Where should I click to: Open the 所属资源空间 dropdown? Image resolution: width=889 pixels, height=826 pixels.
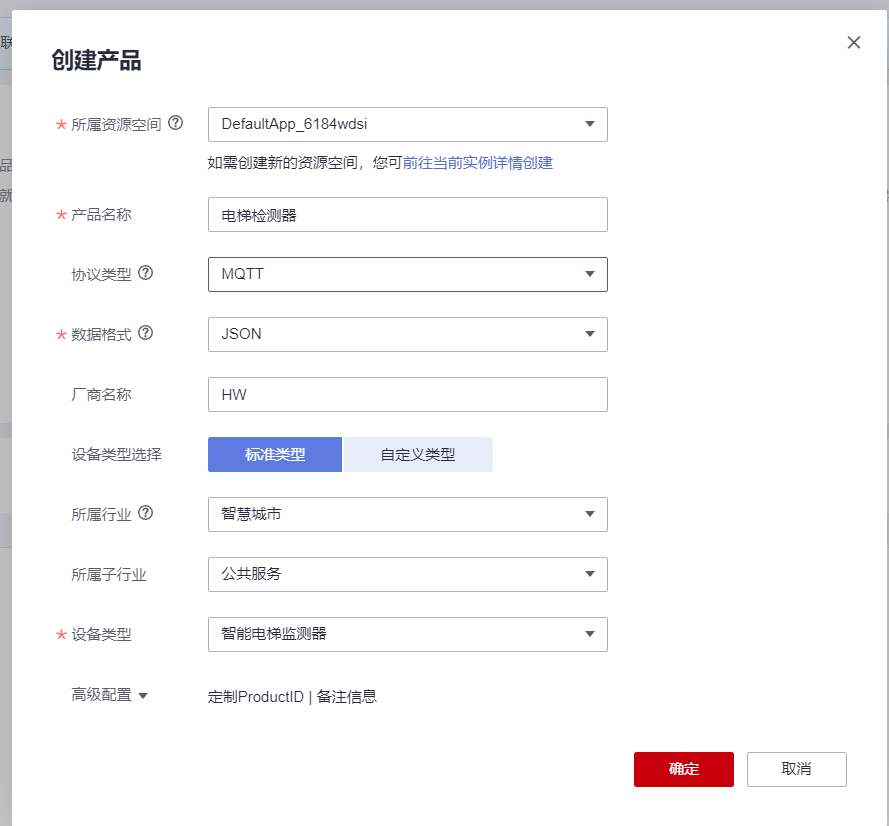[x=407, y=124]
